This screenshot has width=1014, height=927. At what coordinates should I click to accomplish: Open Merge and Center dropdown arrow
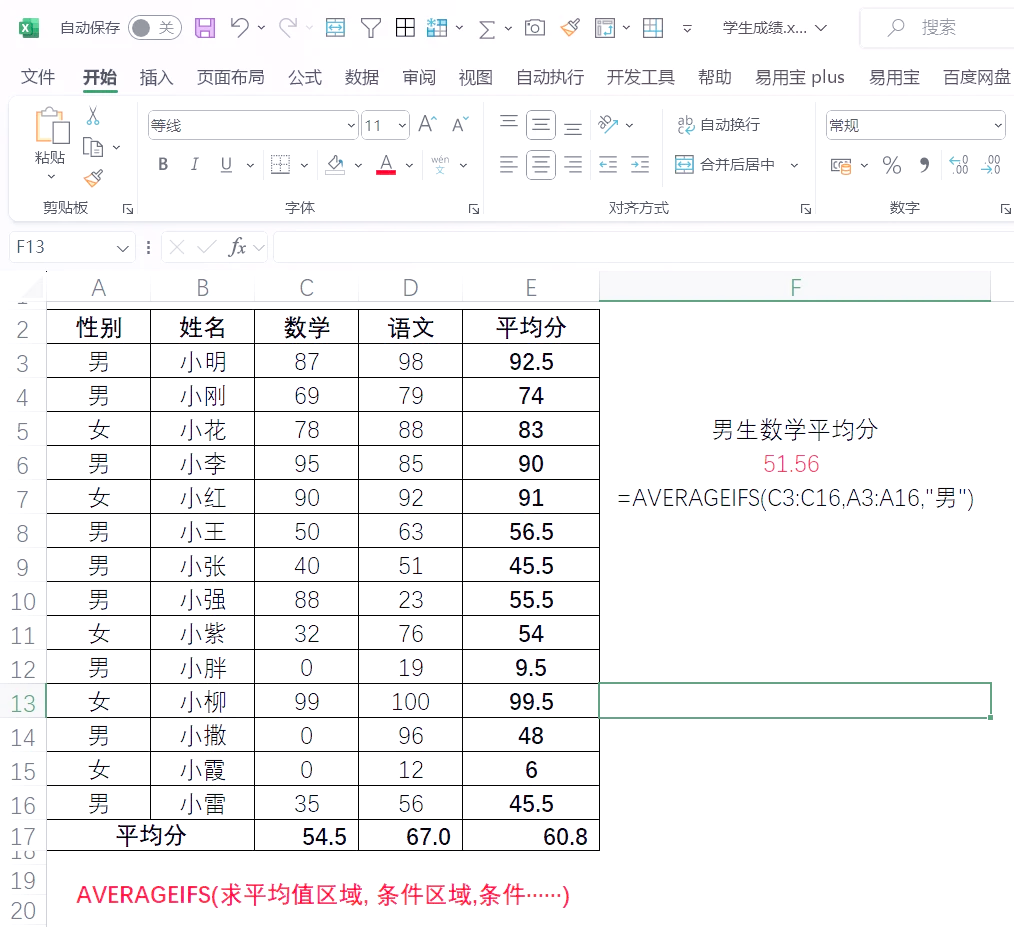tap(794, 166)
